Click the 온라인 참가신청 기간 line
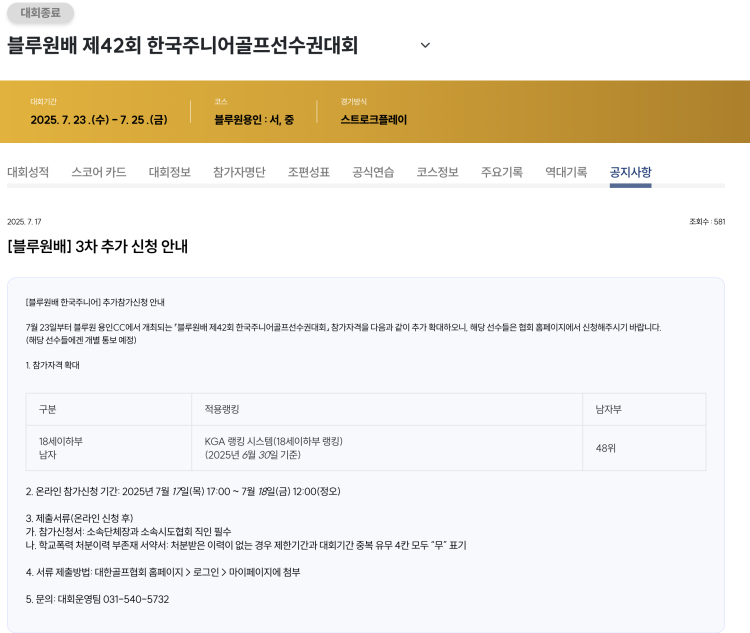 [183, 492]
